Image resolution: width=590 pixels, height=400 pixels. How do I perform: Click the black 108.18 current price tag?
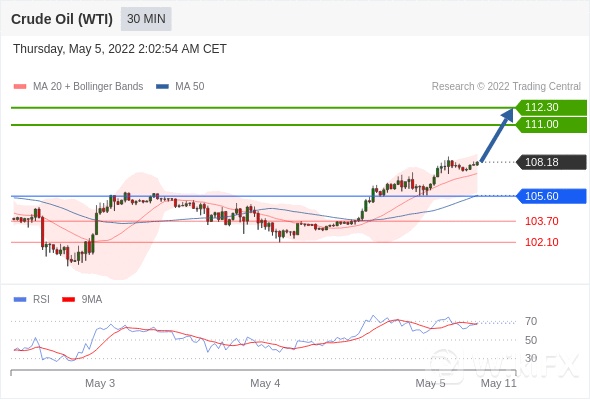click(x=551, y=162)
